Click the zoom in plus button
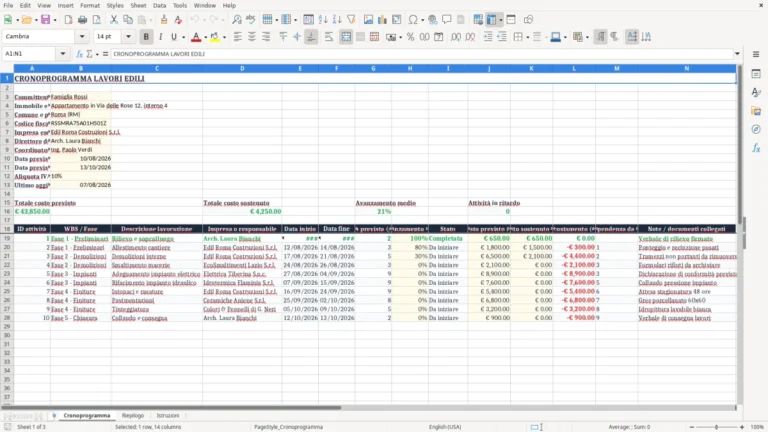The width and height of the screenshot is (768, 432). (x=742, y=427)
